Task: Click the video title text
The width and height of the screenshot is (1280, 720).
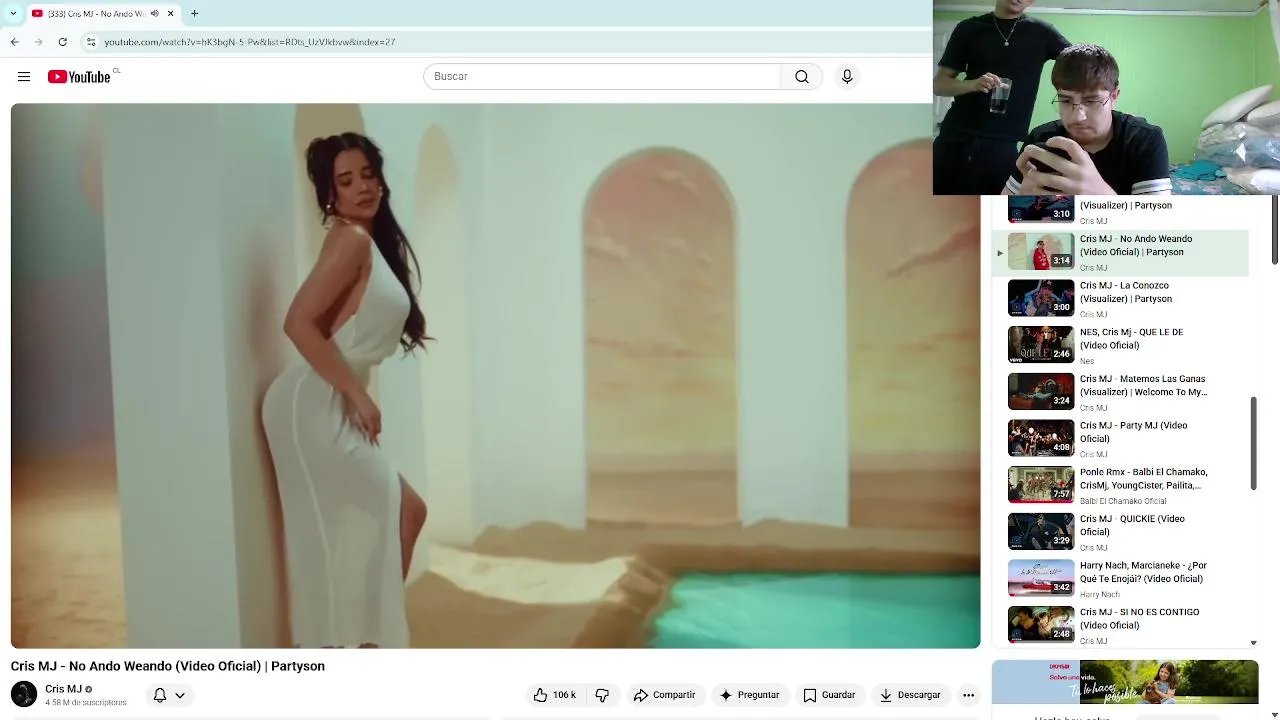Action: (x=168, y=666)
